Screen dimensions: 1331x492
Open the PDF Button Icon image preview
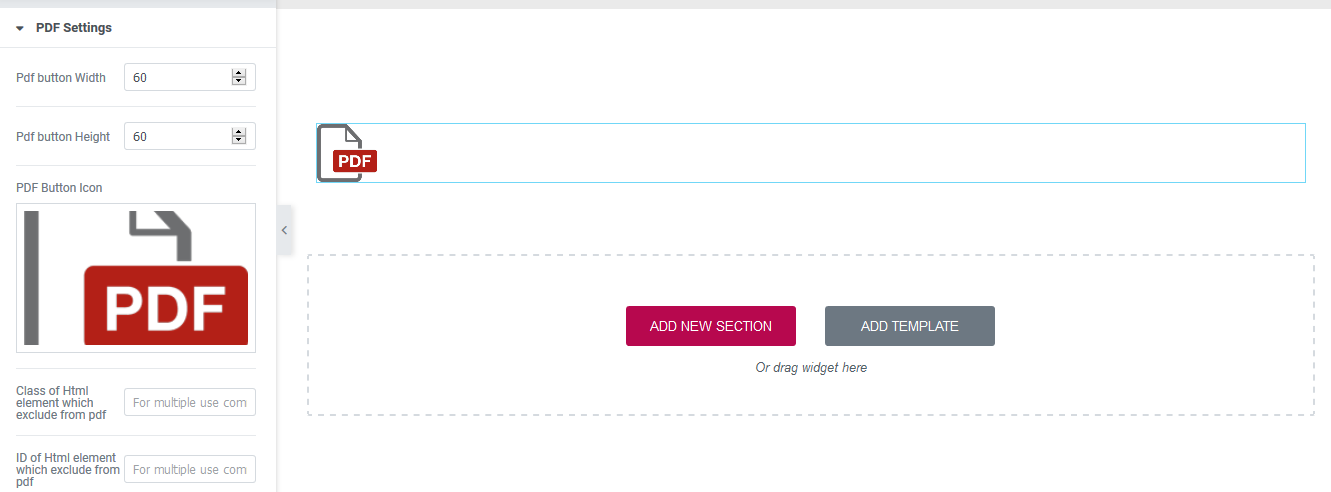click(x=136, y=278)
